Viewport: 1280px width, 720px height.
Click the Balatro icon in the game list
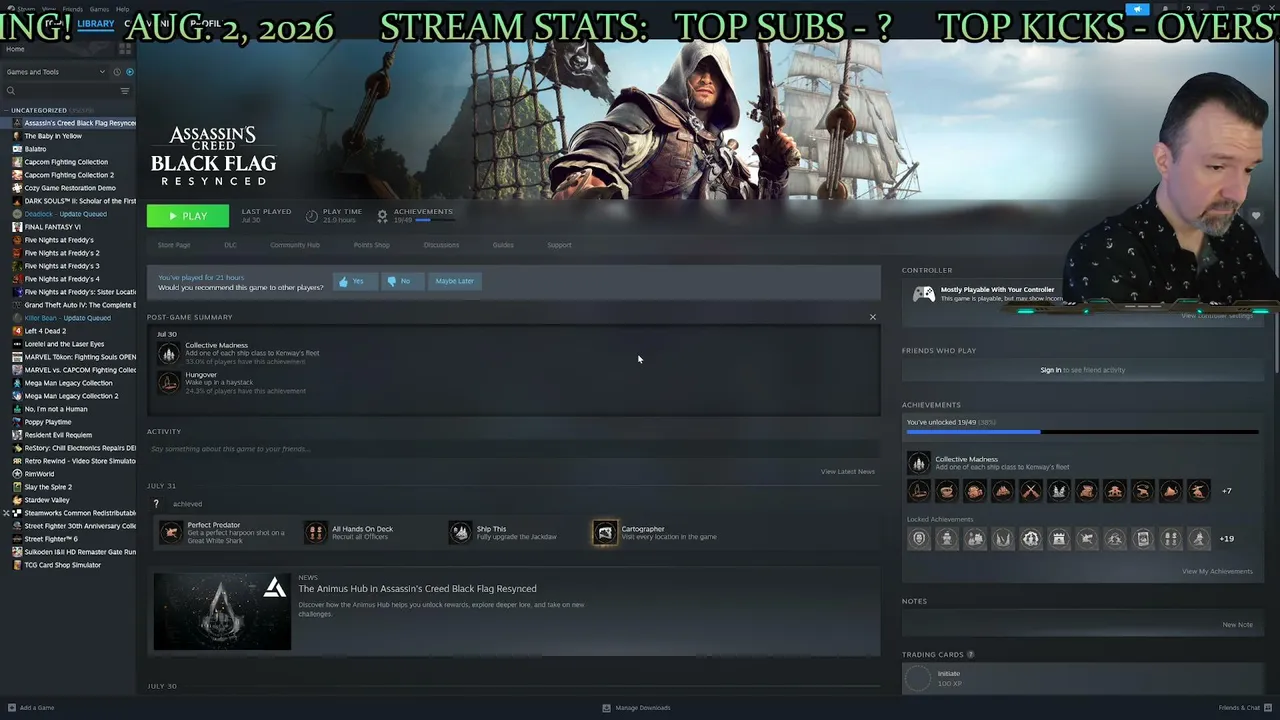[x=17, y=149]
